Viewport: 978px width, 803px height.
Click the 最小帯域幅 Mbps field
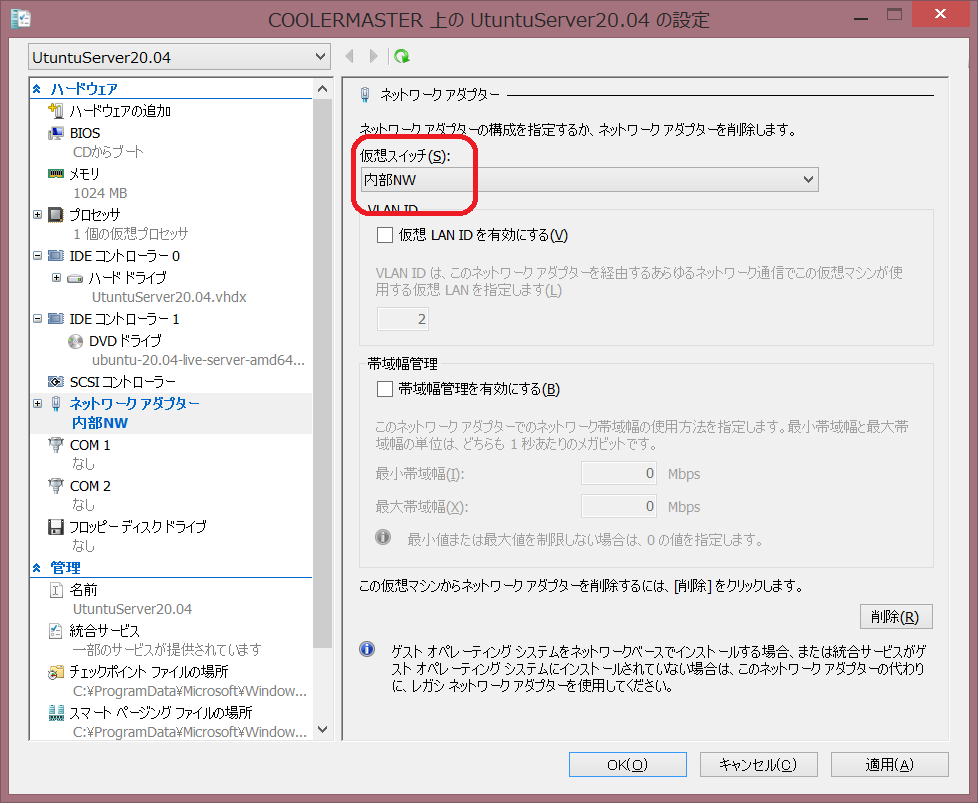tap(619, 474)
